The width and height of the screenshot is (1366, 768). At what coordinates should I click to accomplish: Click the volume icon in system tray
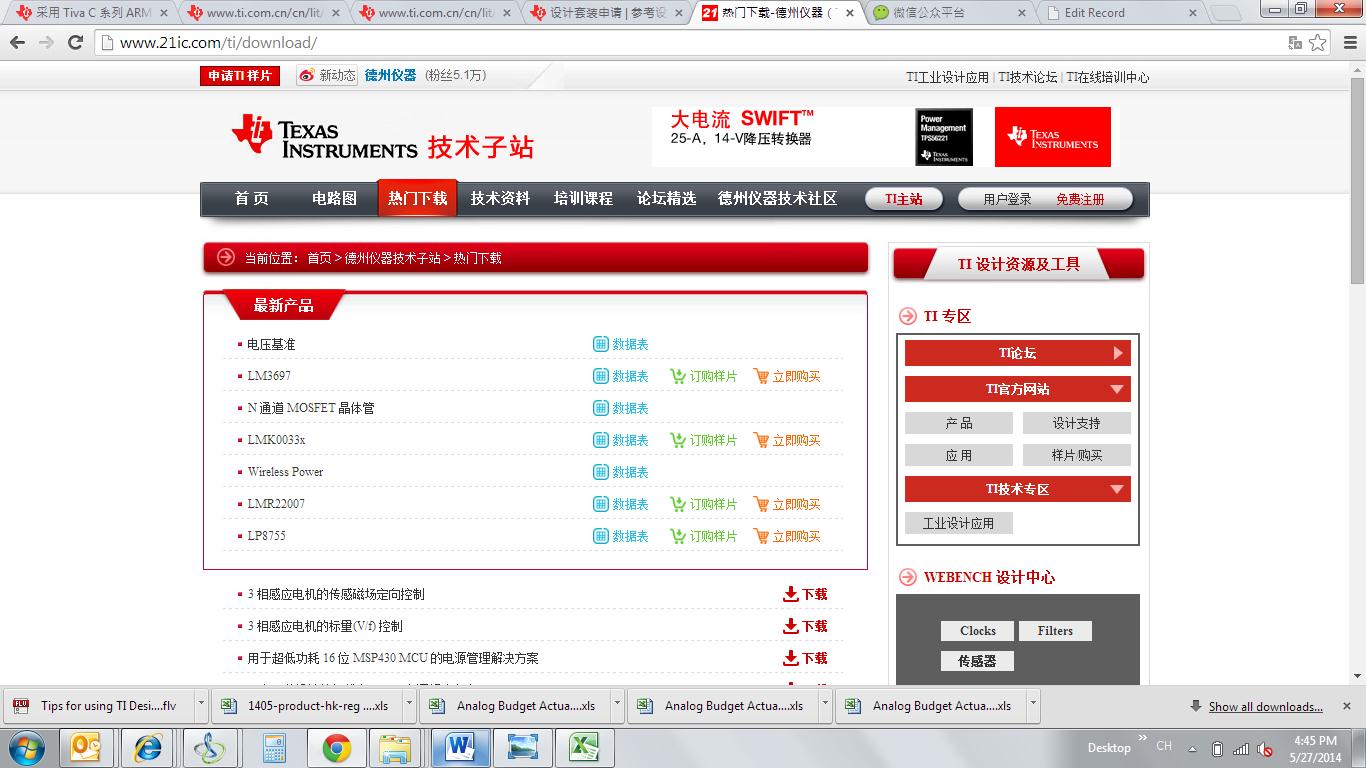(x=1264, y=748)
